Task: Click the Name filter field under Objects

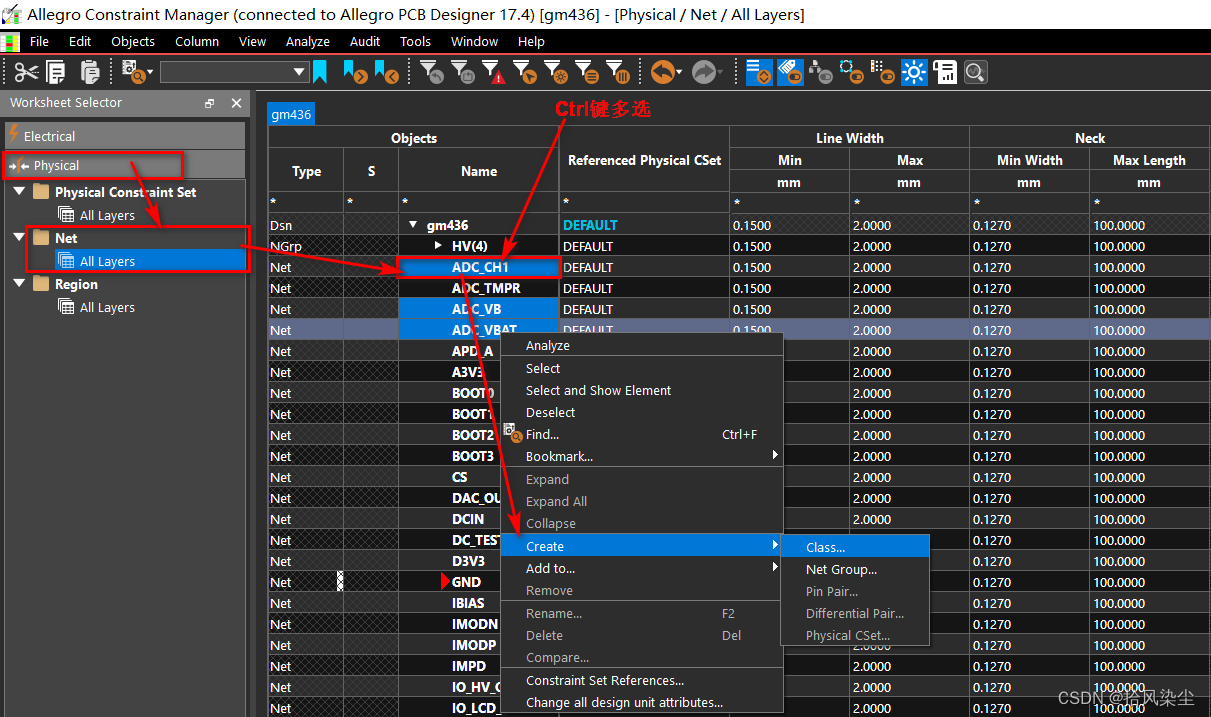Action: pos(479,203)
